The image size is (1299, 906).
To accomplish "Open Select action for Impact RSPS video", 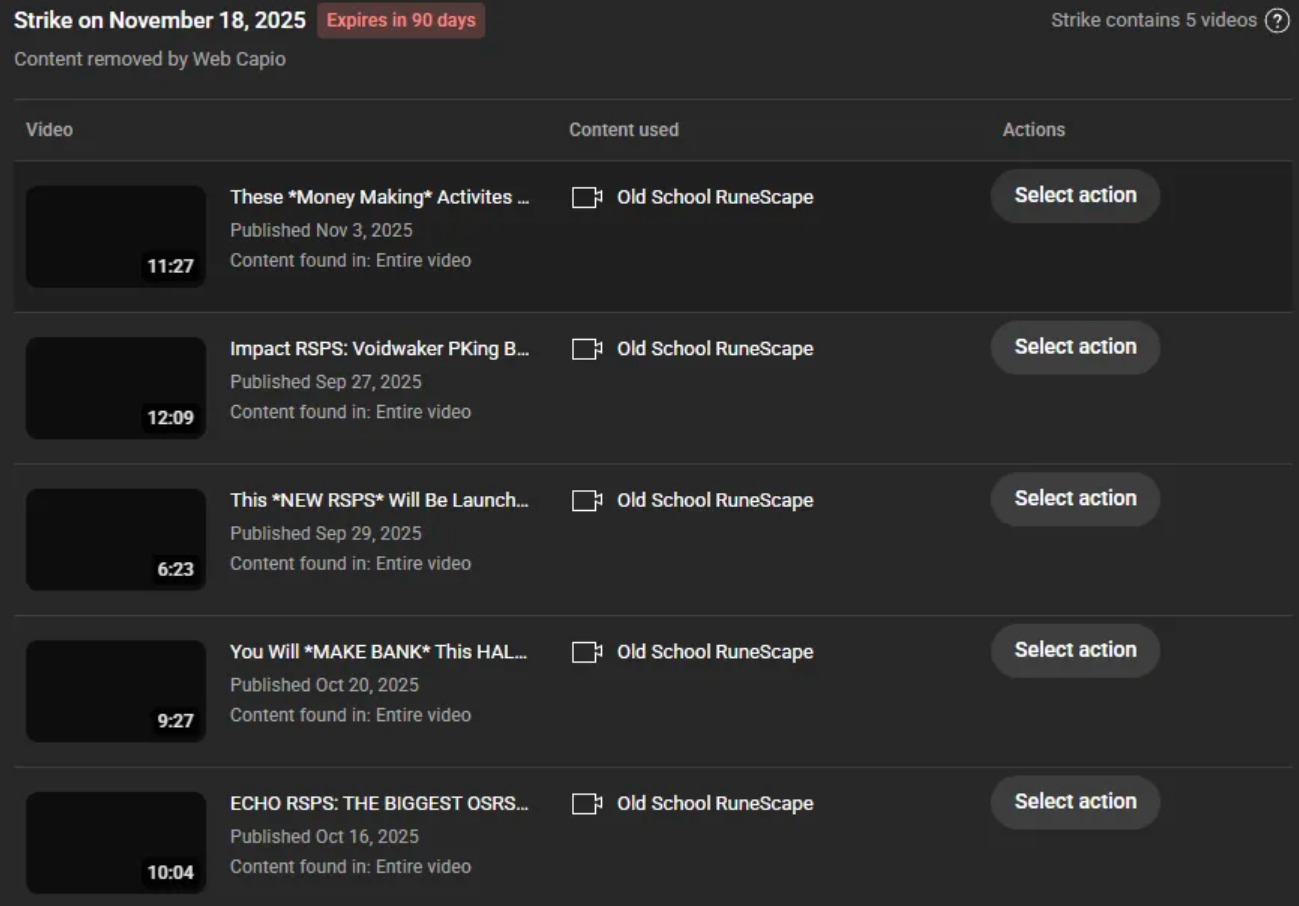I will click(x=1075, y=347).
